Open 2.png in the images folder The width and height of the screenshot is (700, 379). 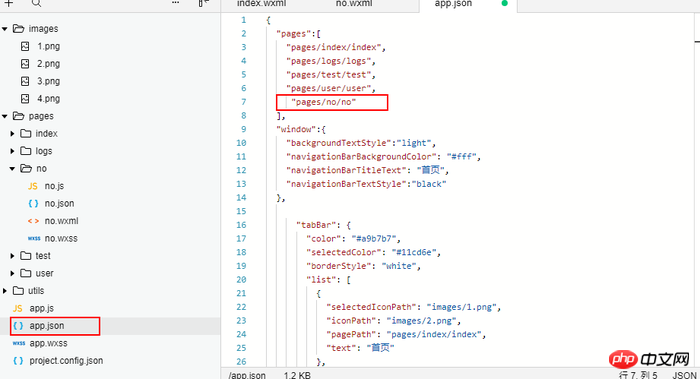point(48,63)
